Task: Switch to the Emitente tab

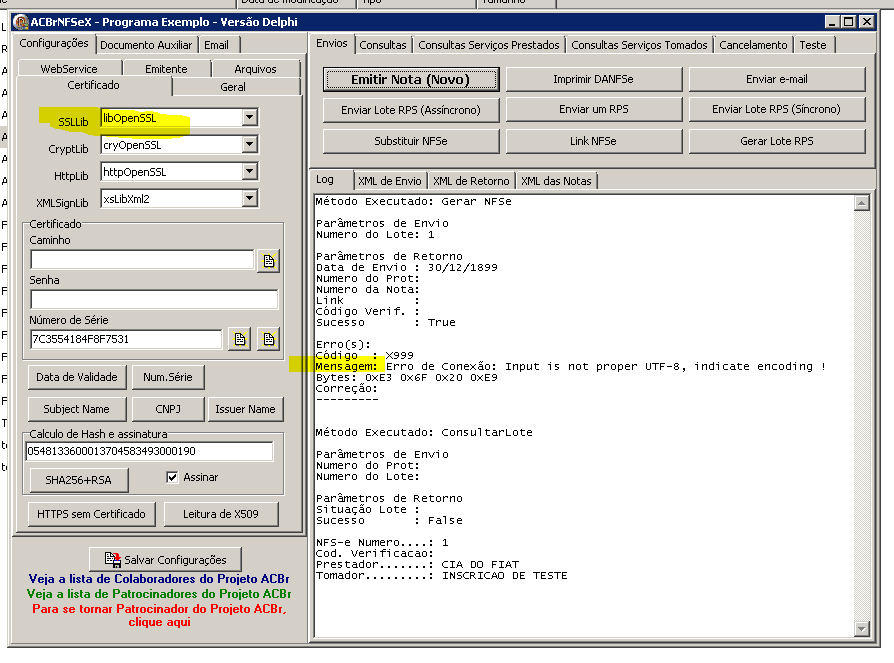Action: 166,68
